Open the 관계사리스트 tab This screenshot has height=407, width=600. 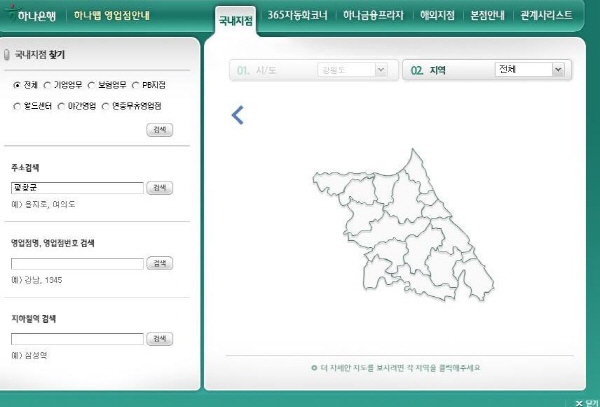pyautogui.click(x=546, y=16)
